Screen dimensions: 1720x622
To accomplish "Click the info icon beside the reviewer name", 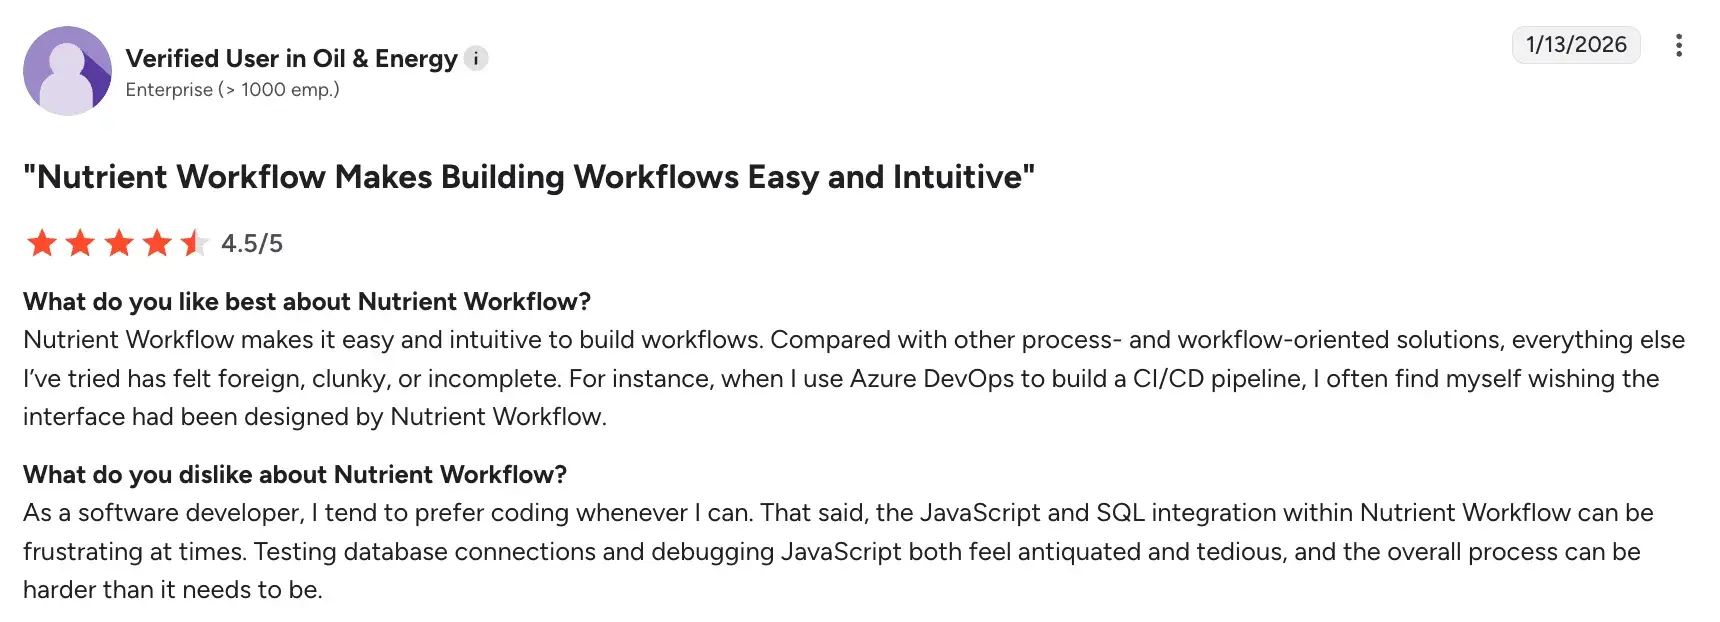I will [477, 59].
